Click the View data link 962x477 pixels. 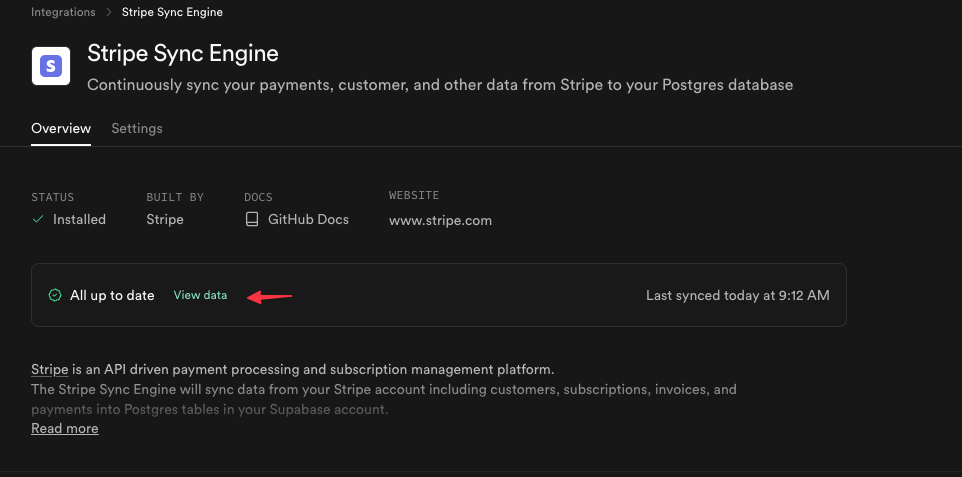click(200, 295)
